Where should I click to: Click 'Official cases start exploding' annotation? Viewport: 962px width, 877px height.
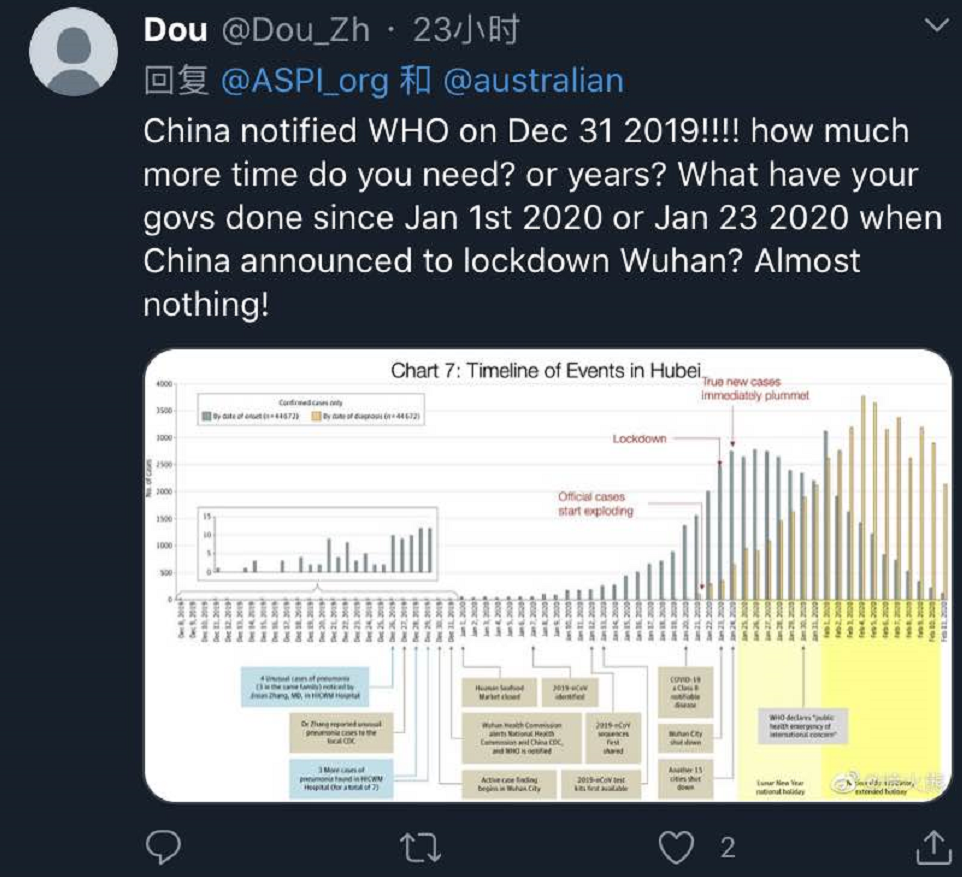[595, 504]
